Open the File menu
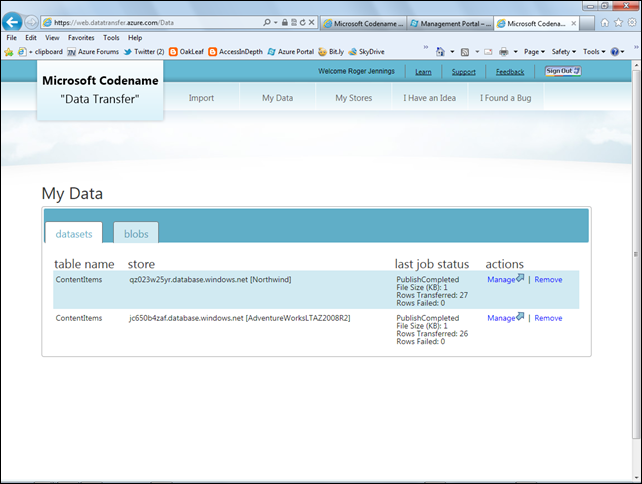This screenshot has width=642, height=484. (x=11, y=38)
